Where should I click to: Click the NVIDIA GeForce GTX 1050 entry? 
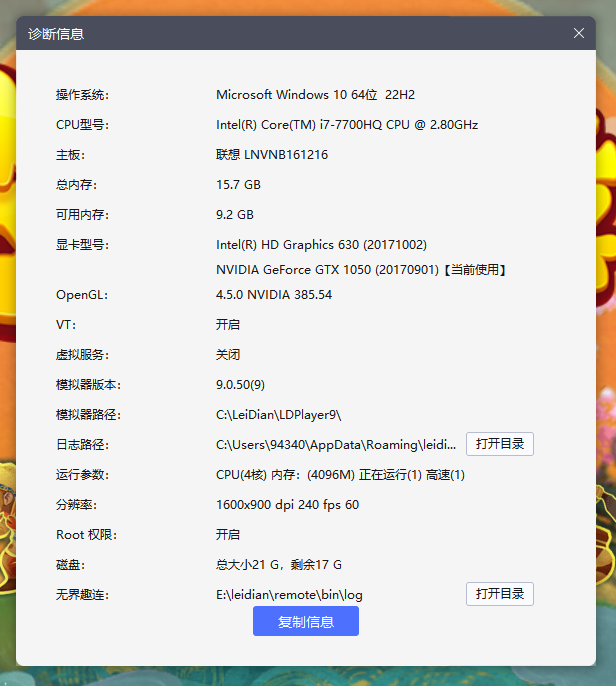coord(361,270)
